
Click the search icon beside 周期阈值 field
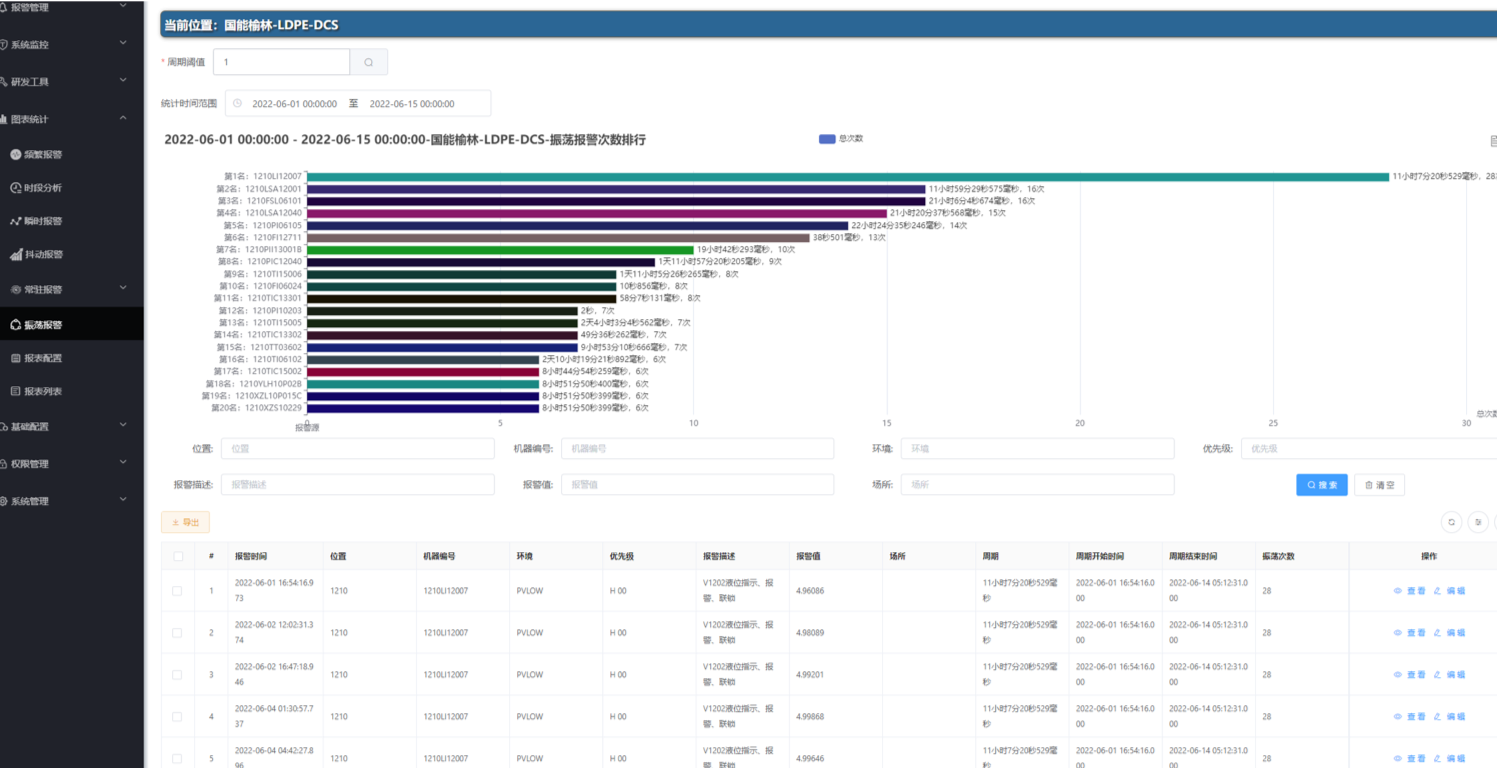pyautogui.click(x=368, y=62)
